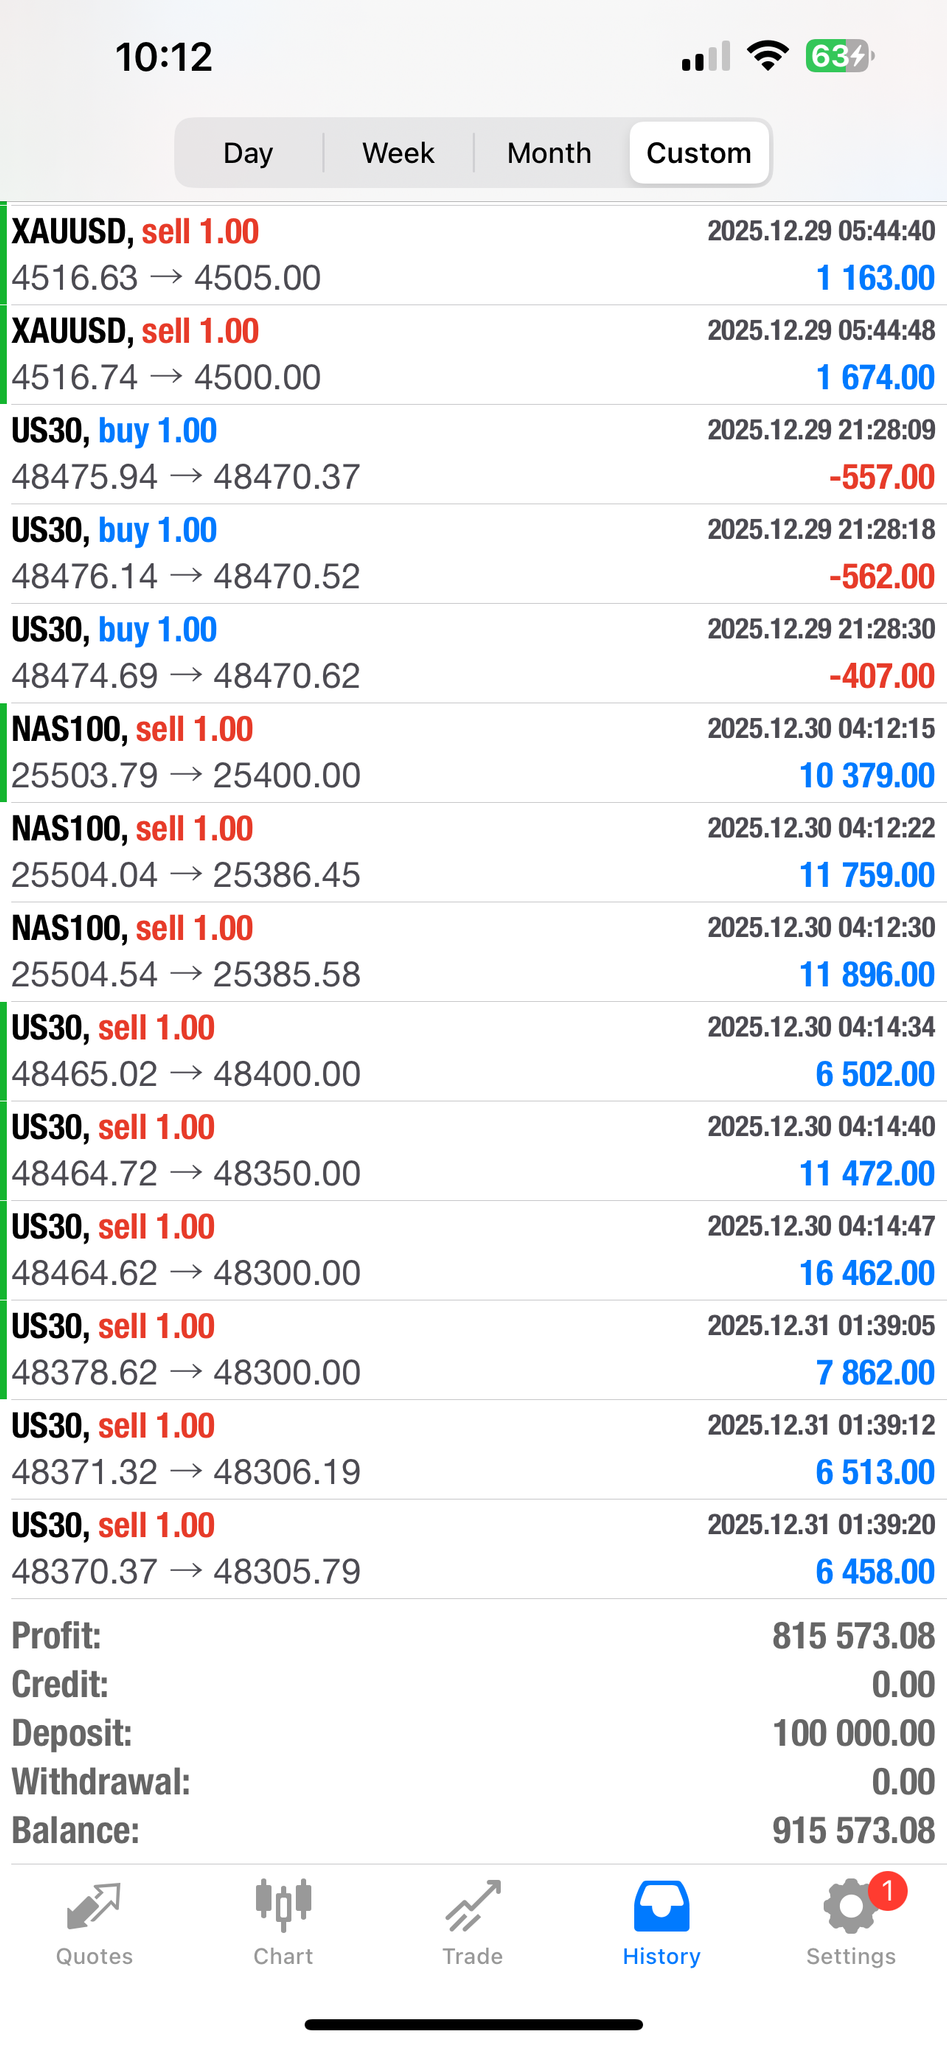Screen dimensions: 947x2048
Task: Tap the notification badge on Settings
Action: 887,1890
